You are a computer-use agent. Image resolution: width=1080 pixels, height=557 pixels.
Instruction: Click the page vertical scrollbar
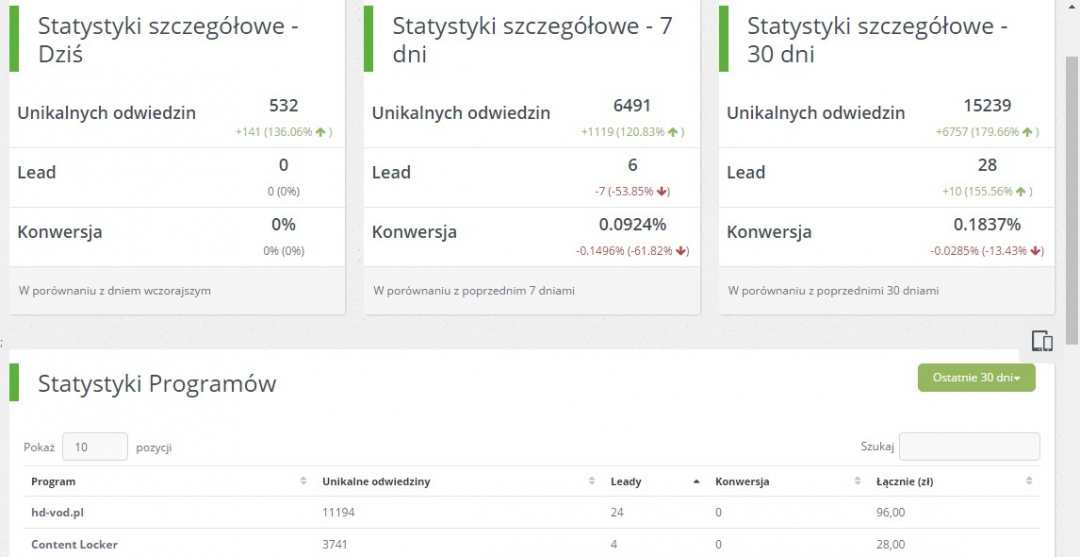point(1071,200)
